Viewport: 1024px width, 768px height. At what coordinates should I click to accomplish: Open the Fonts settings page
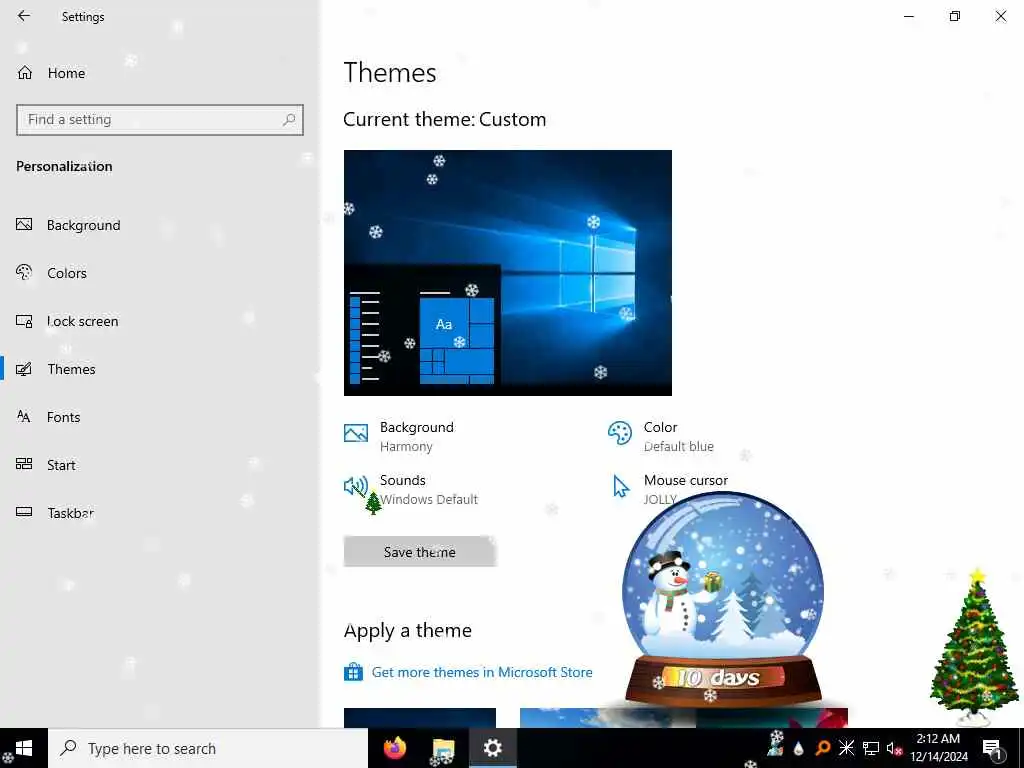[160, 417]
